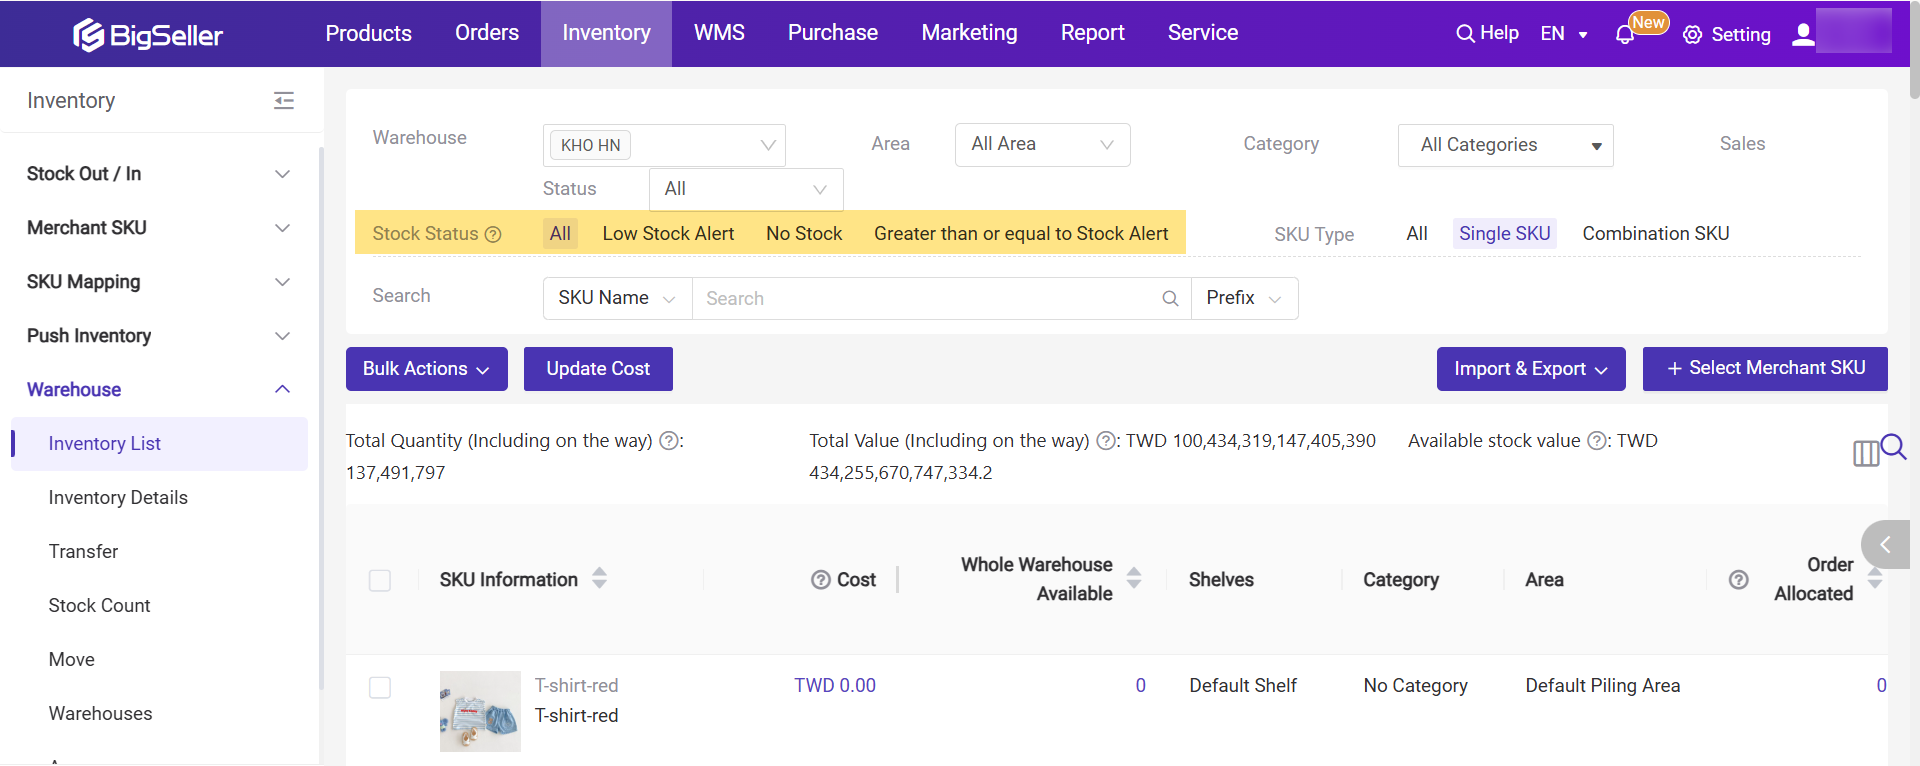Click Import & Export button

click(x=1531, y=369)
